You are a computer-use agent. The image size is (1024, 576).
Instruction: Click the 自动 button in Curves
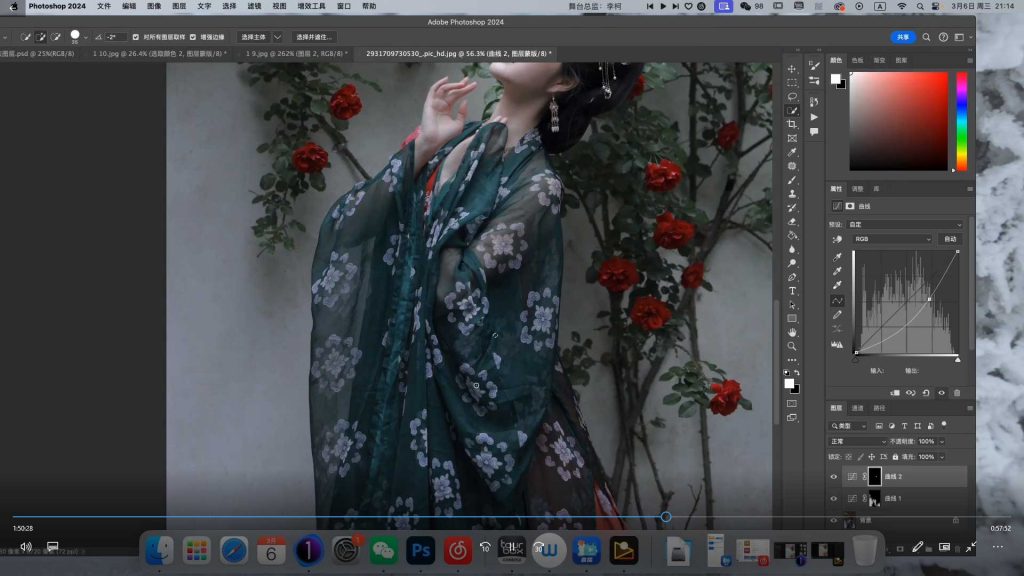[950, 239]
